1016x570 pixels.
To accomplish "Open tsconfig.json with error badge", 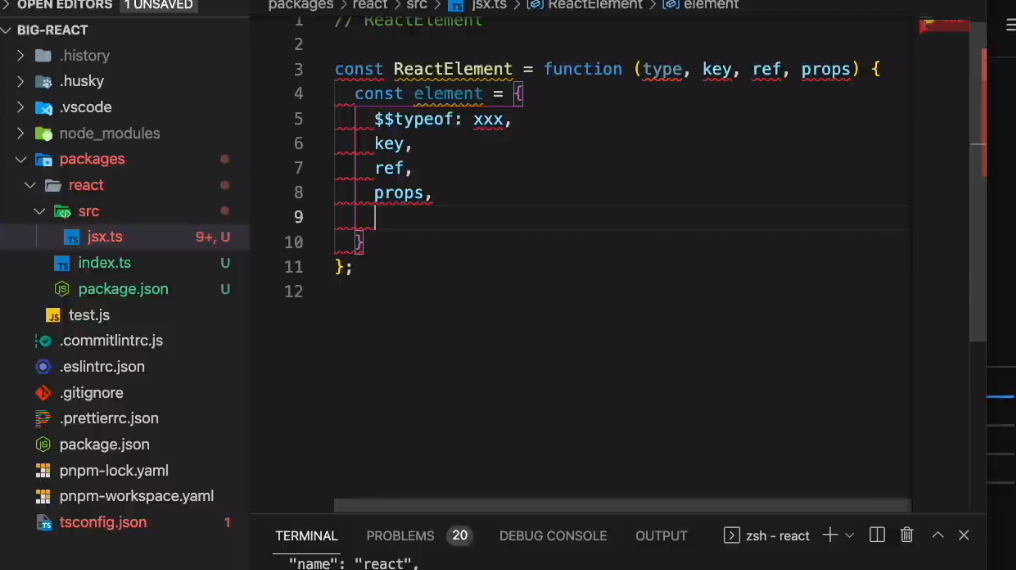I will click(x=102, y=523).
